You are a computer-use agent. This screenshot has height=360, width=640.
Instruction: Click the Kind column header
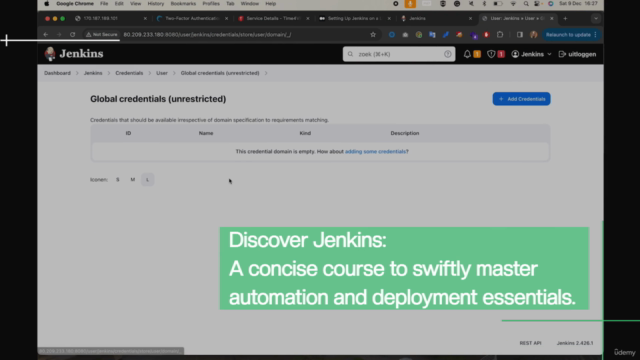tap(305, 133)
